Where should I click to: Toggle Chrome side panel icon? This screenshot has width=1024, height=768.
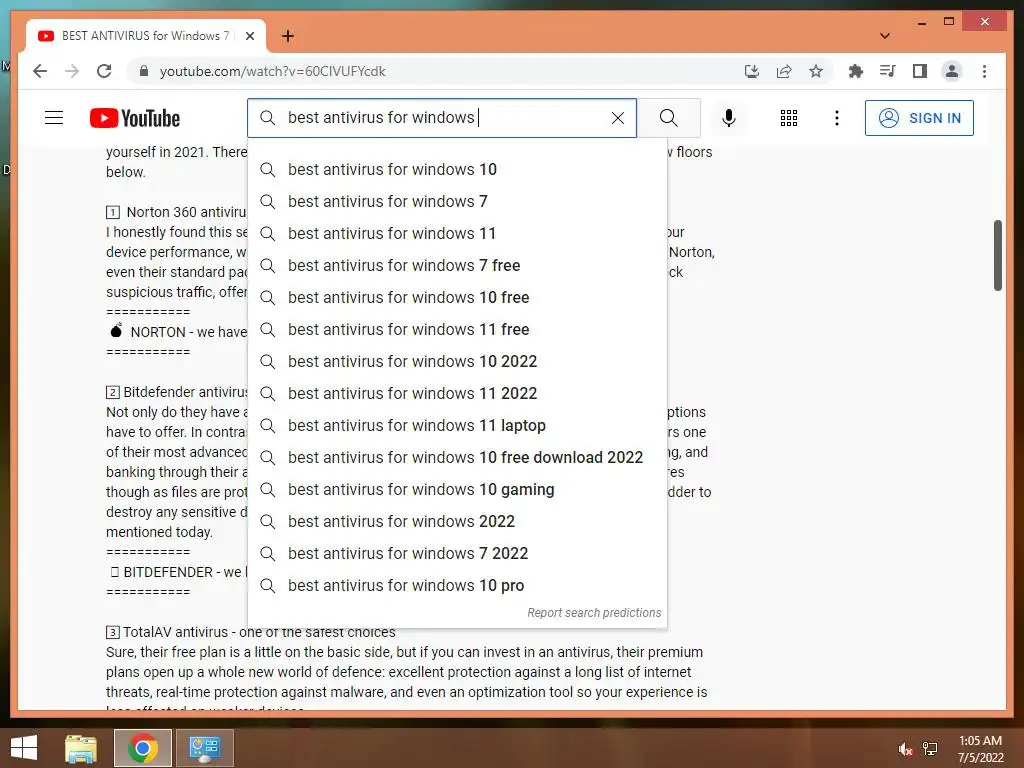coord(920,71)
